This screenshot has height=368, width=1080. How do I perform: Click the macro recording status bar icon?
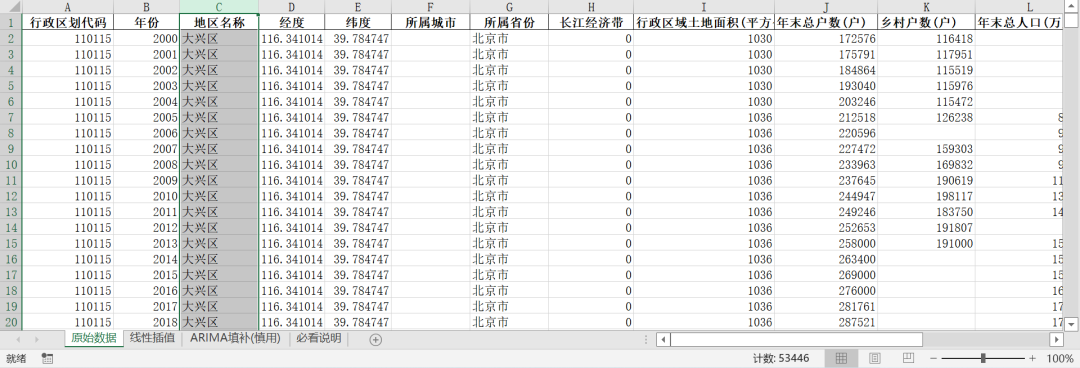point(48,358)
